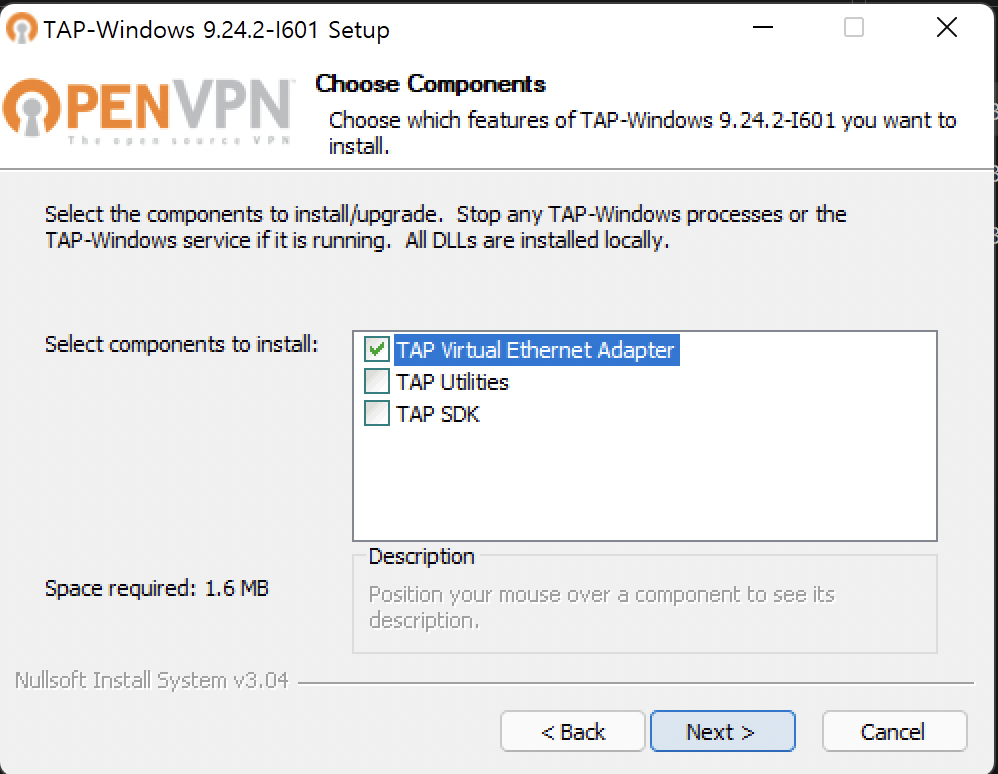Click the 'Select components to install:' label
The image size is (998, 774).
[x=181, y=344]
